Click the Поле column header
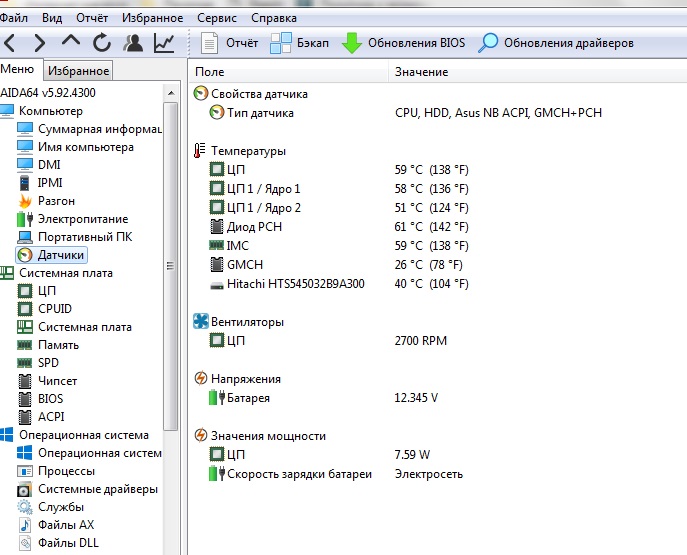This screenshot has width=687, height=555. pyautogui.click(x=289, y=72)
